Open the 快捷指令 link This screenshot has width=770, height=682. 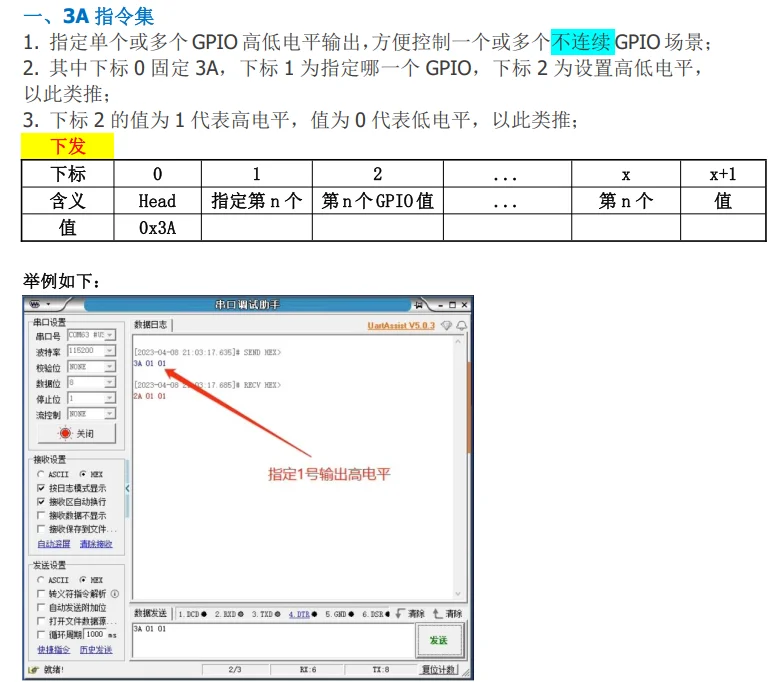coord(54,650)
